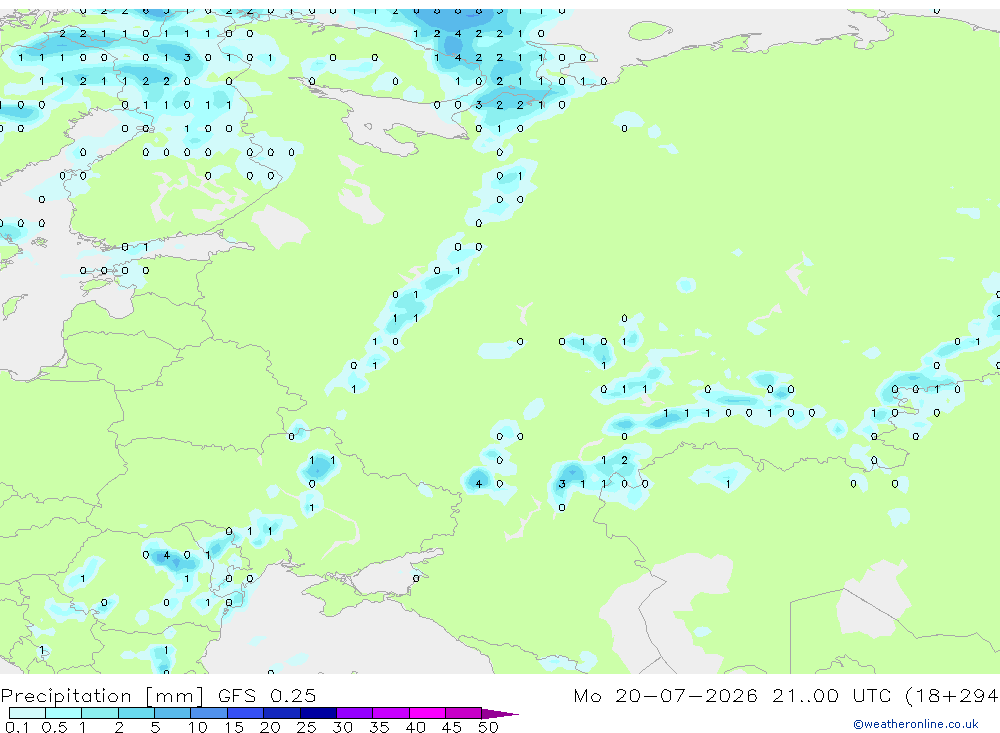1000x733 pixels.
Task: Click the '(18+294' forecast run text
Action: [x=952, y=696]
